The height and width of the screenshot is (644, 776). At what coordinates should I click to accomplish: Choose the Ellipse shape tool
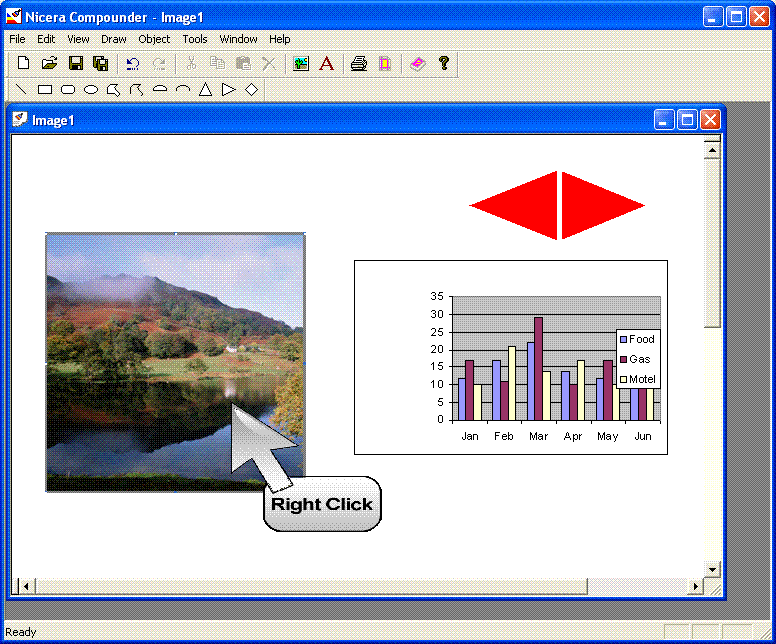pyautogui.click(x=91, y=90)
